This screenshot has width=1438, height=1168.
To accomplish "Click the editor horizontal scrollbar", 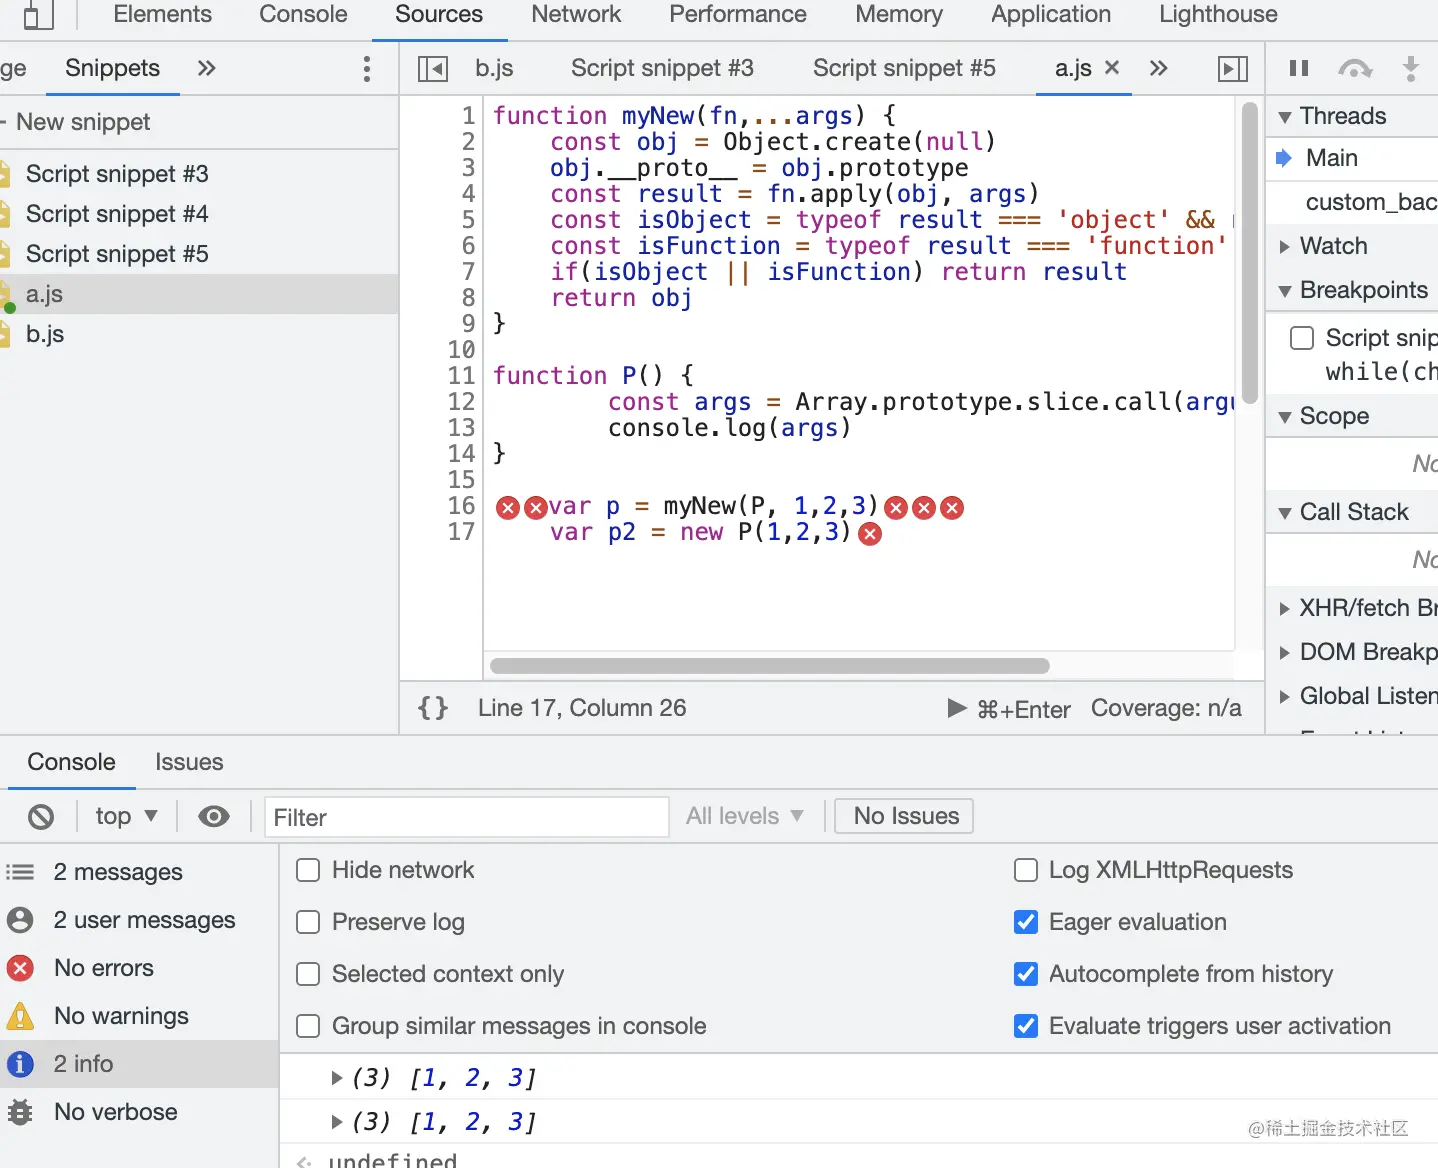I will 770,666.
